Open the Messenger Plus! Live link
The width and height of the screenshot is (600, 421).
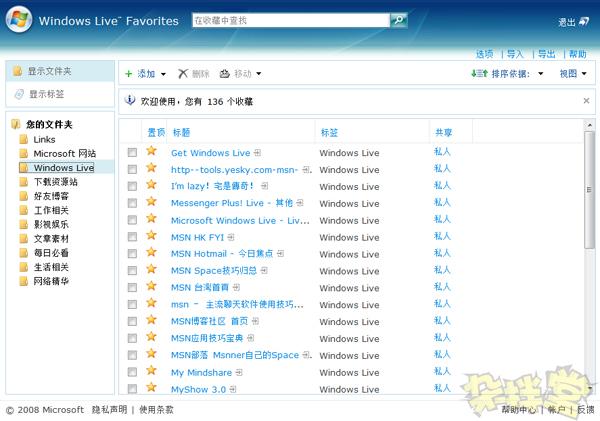click(232, 203)
